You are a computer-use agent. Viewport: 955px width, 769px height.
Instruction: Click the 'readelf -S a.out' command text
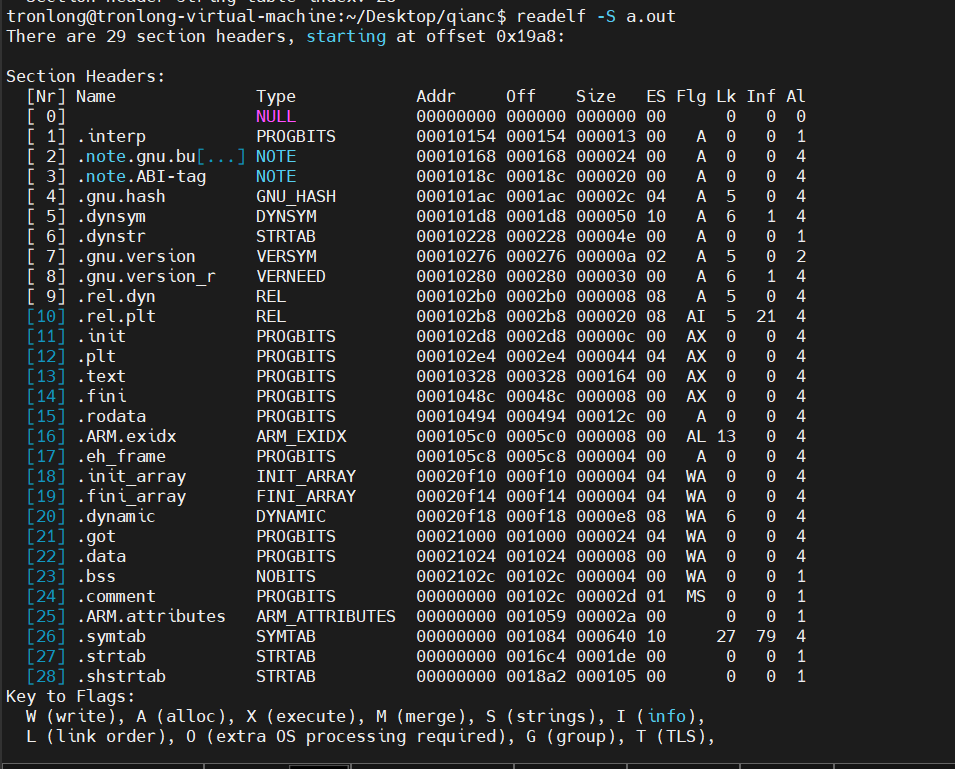(x=596, y=16)
